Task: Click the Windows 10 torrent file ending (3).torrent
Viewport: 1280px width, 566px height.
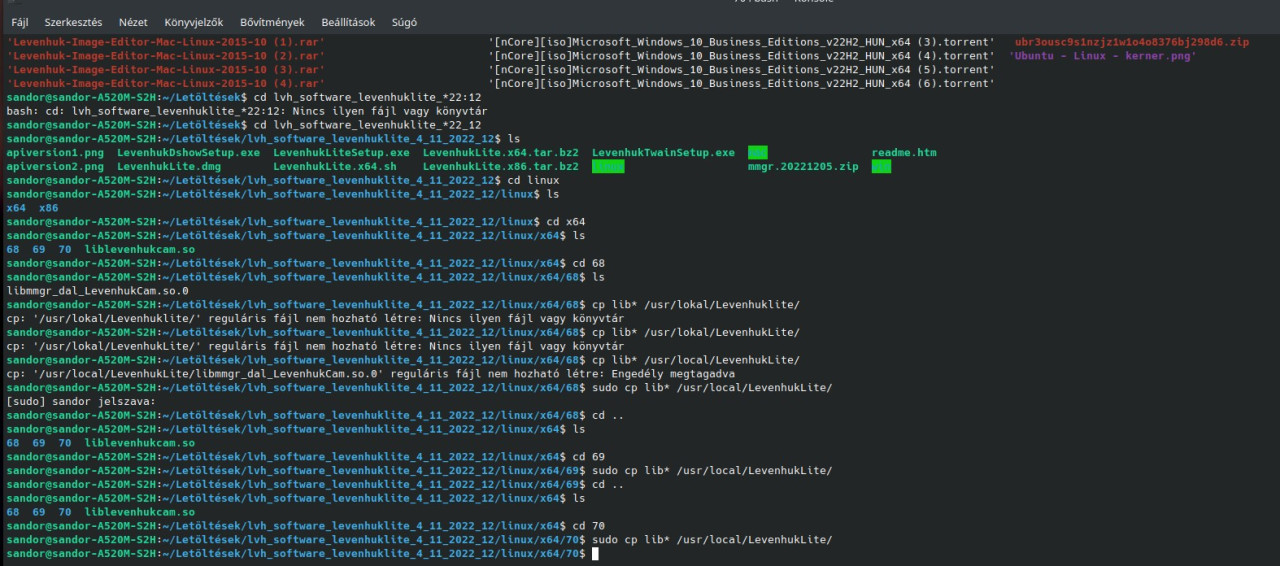Action: pyautogui.click(x=741, y=42)
